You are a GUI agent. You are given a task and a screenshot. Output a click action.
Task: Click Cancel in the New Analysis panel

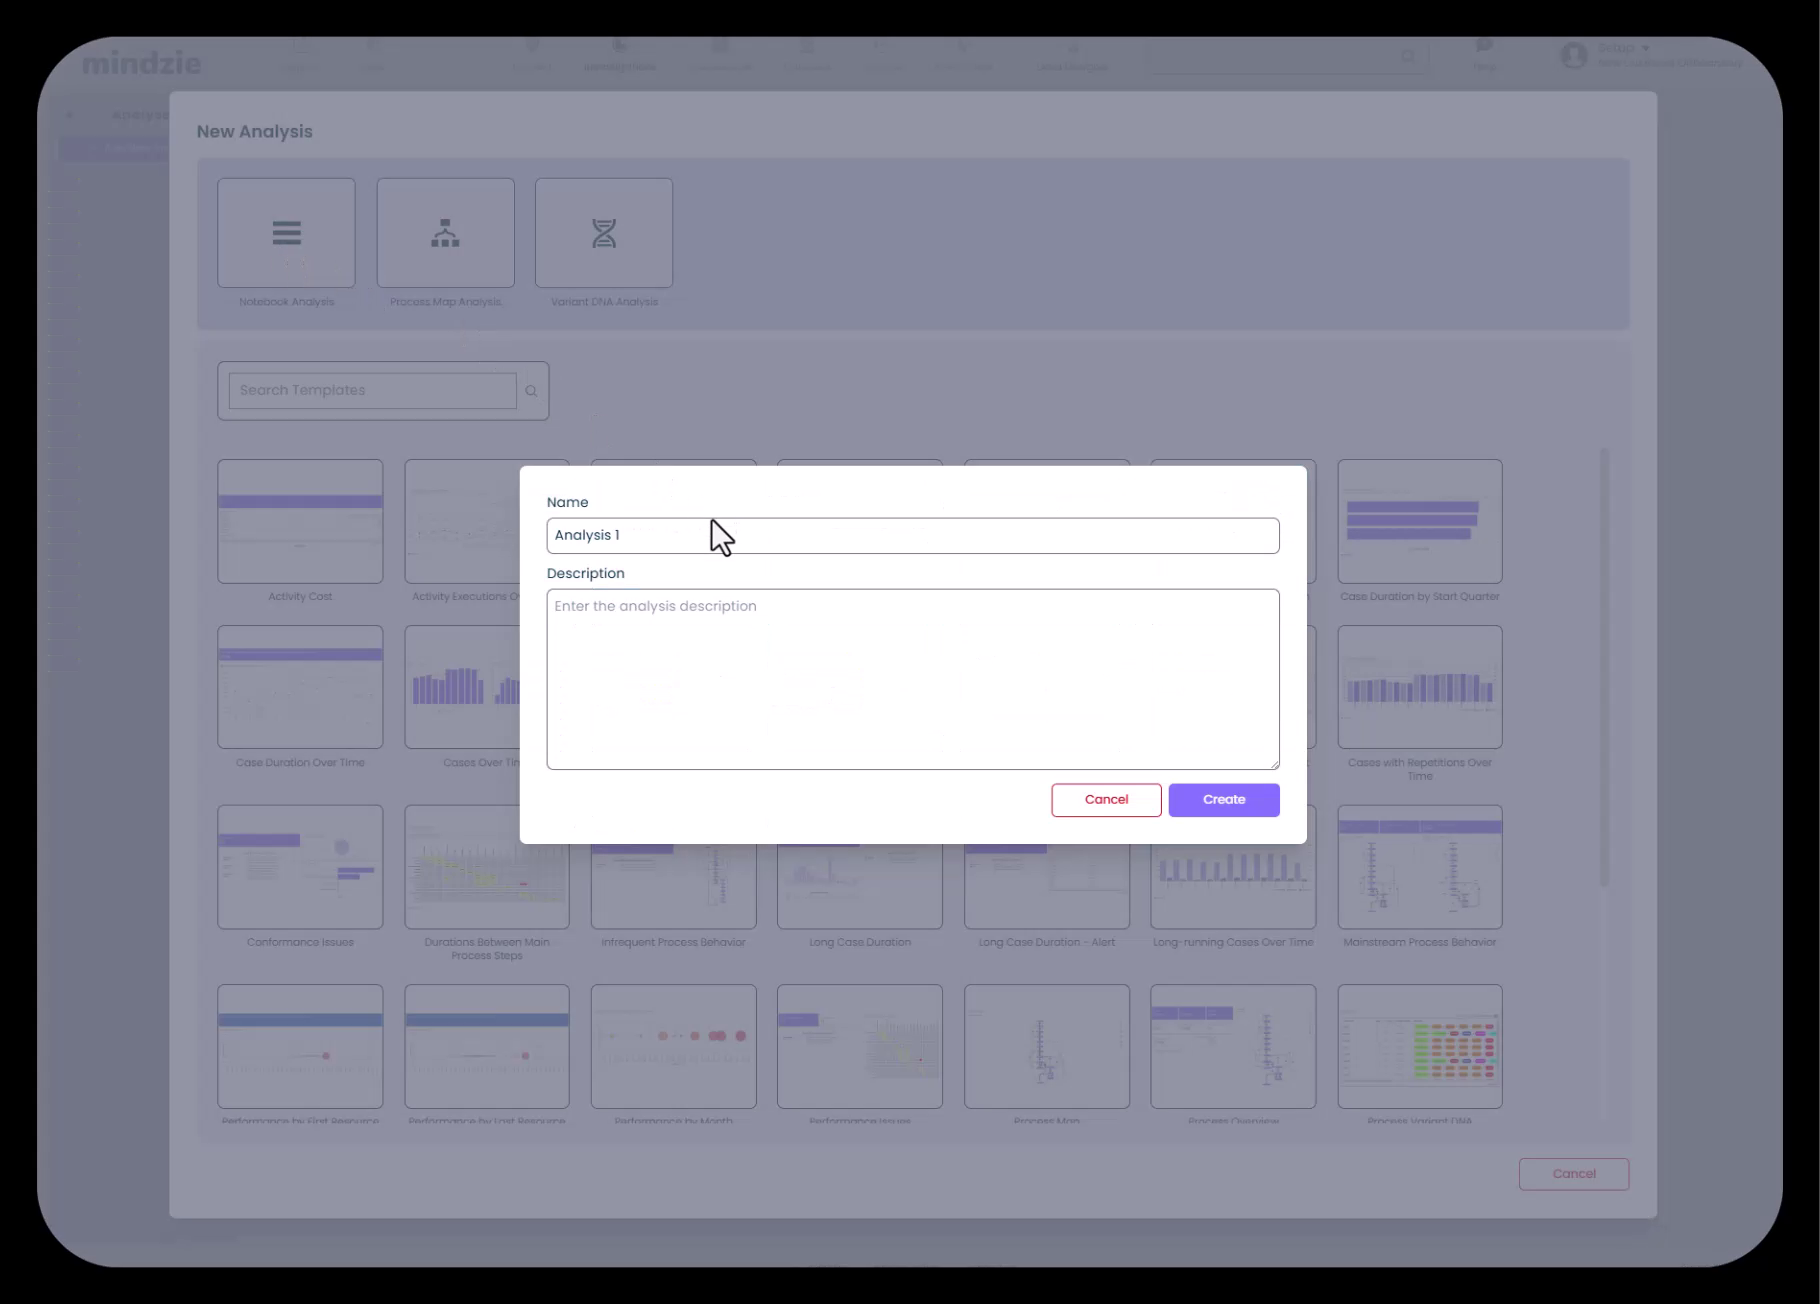click(1573, 1174)
